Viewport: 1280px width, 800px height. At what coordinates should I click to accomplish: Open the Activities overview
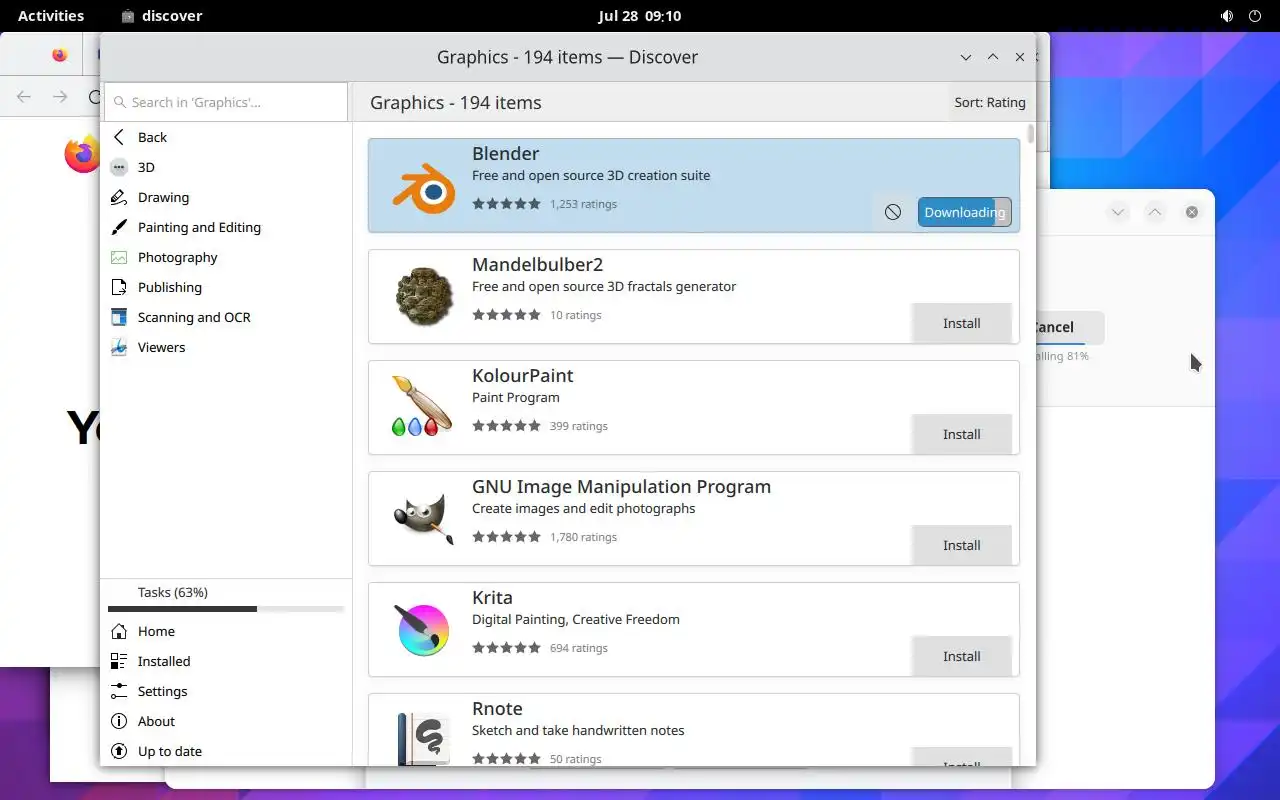click(x=51, y=16)
